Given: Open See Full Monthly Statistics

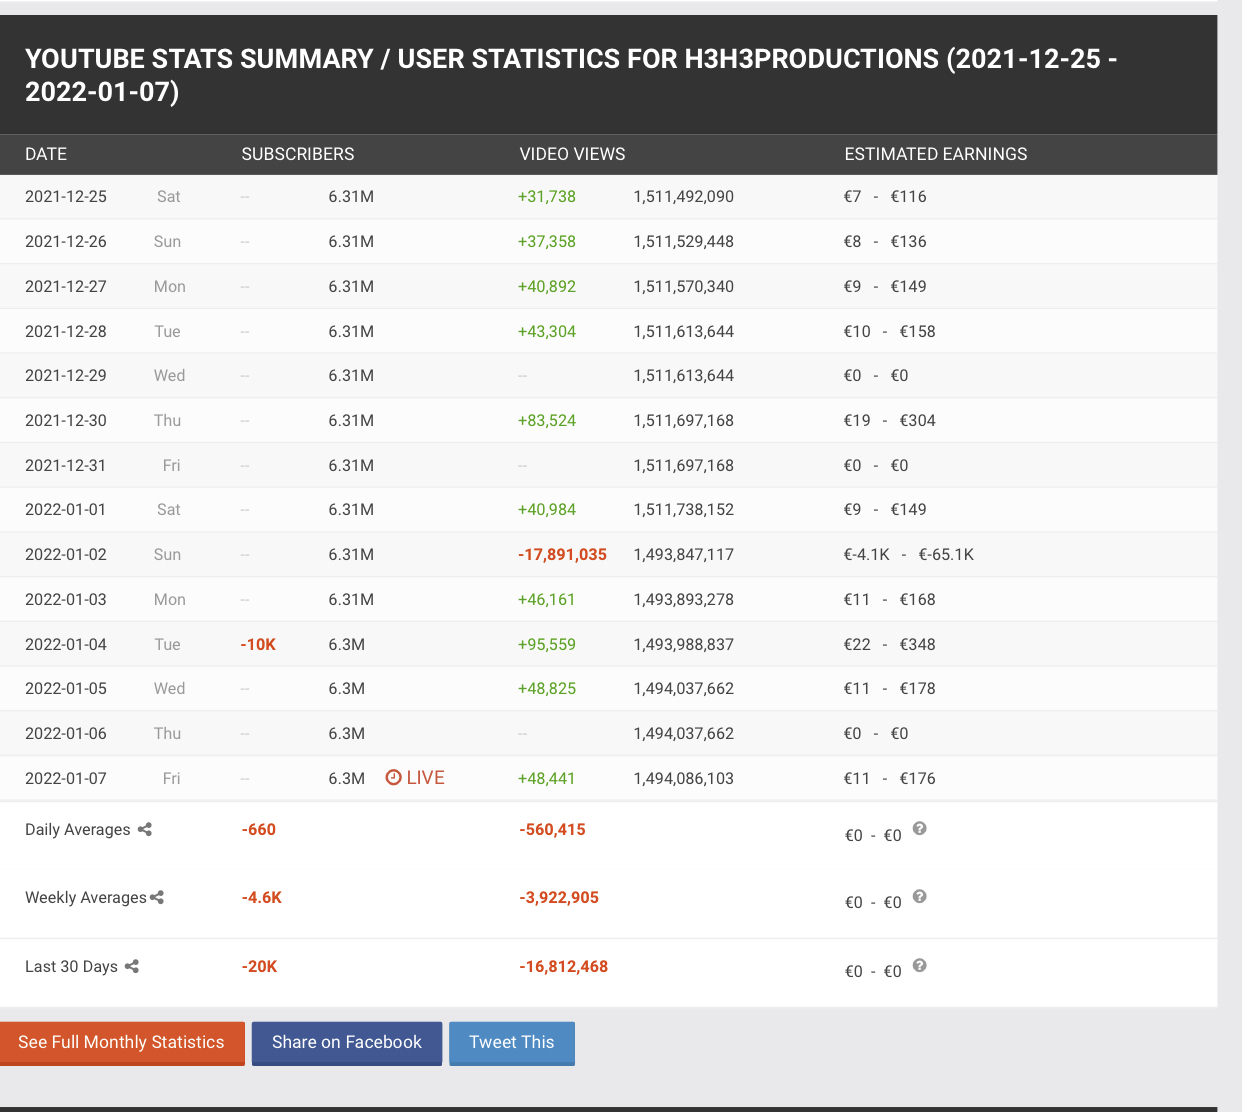Looking at the screenshot, I should (122, 1043).
